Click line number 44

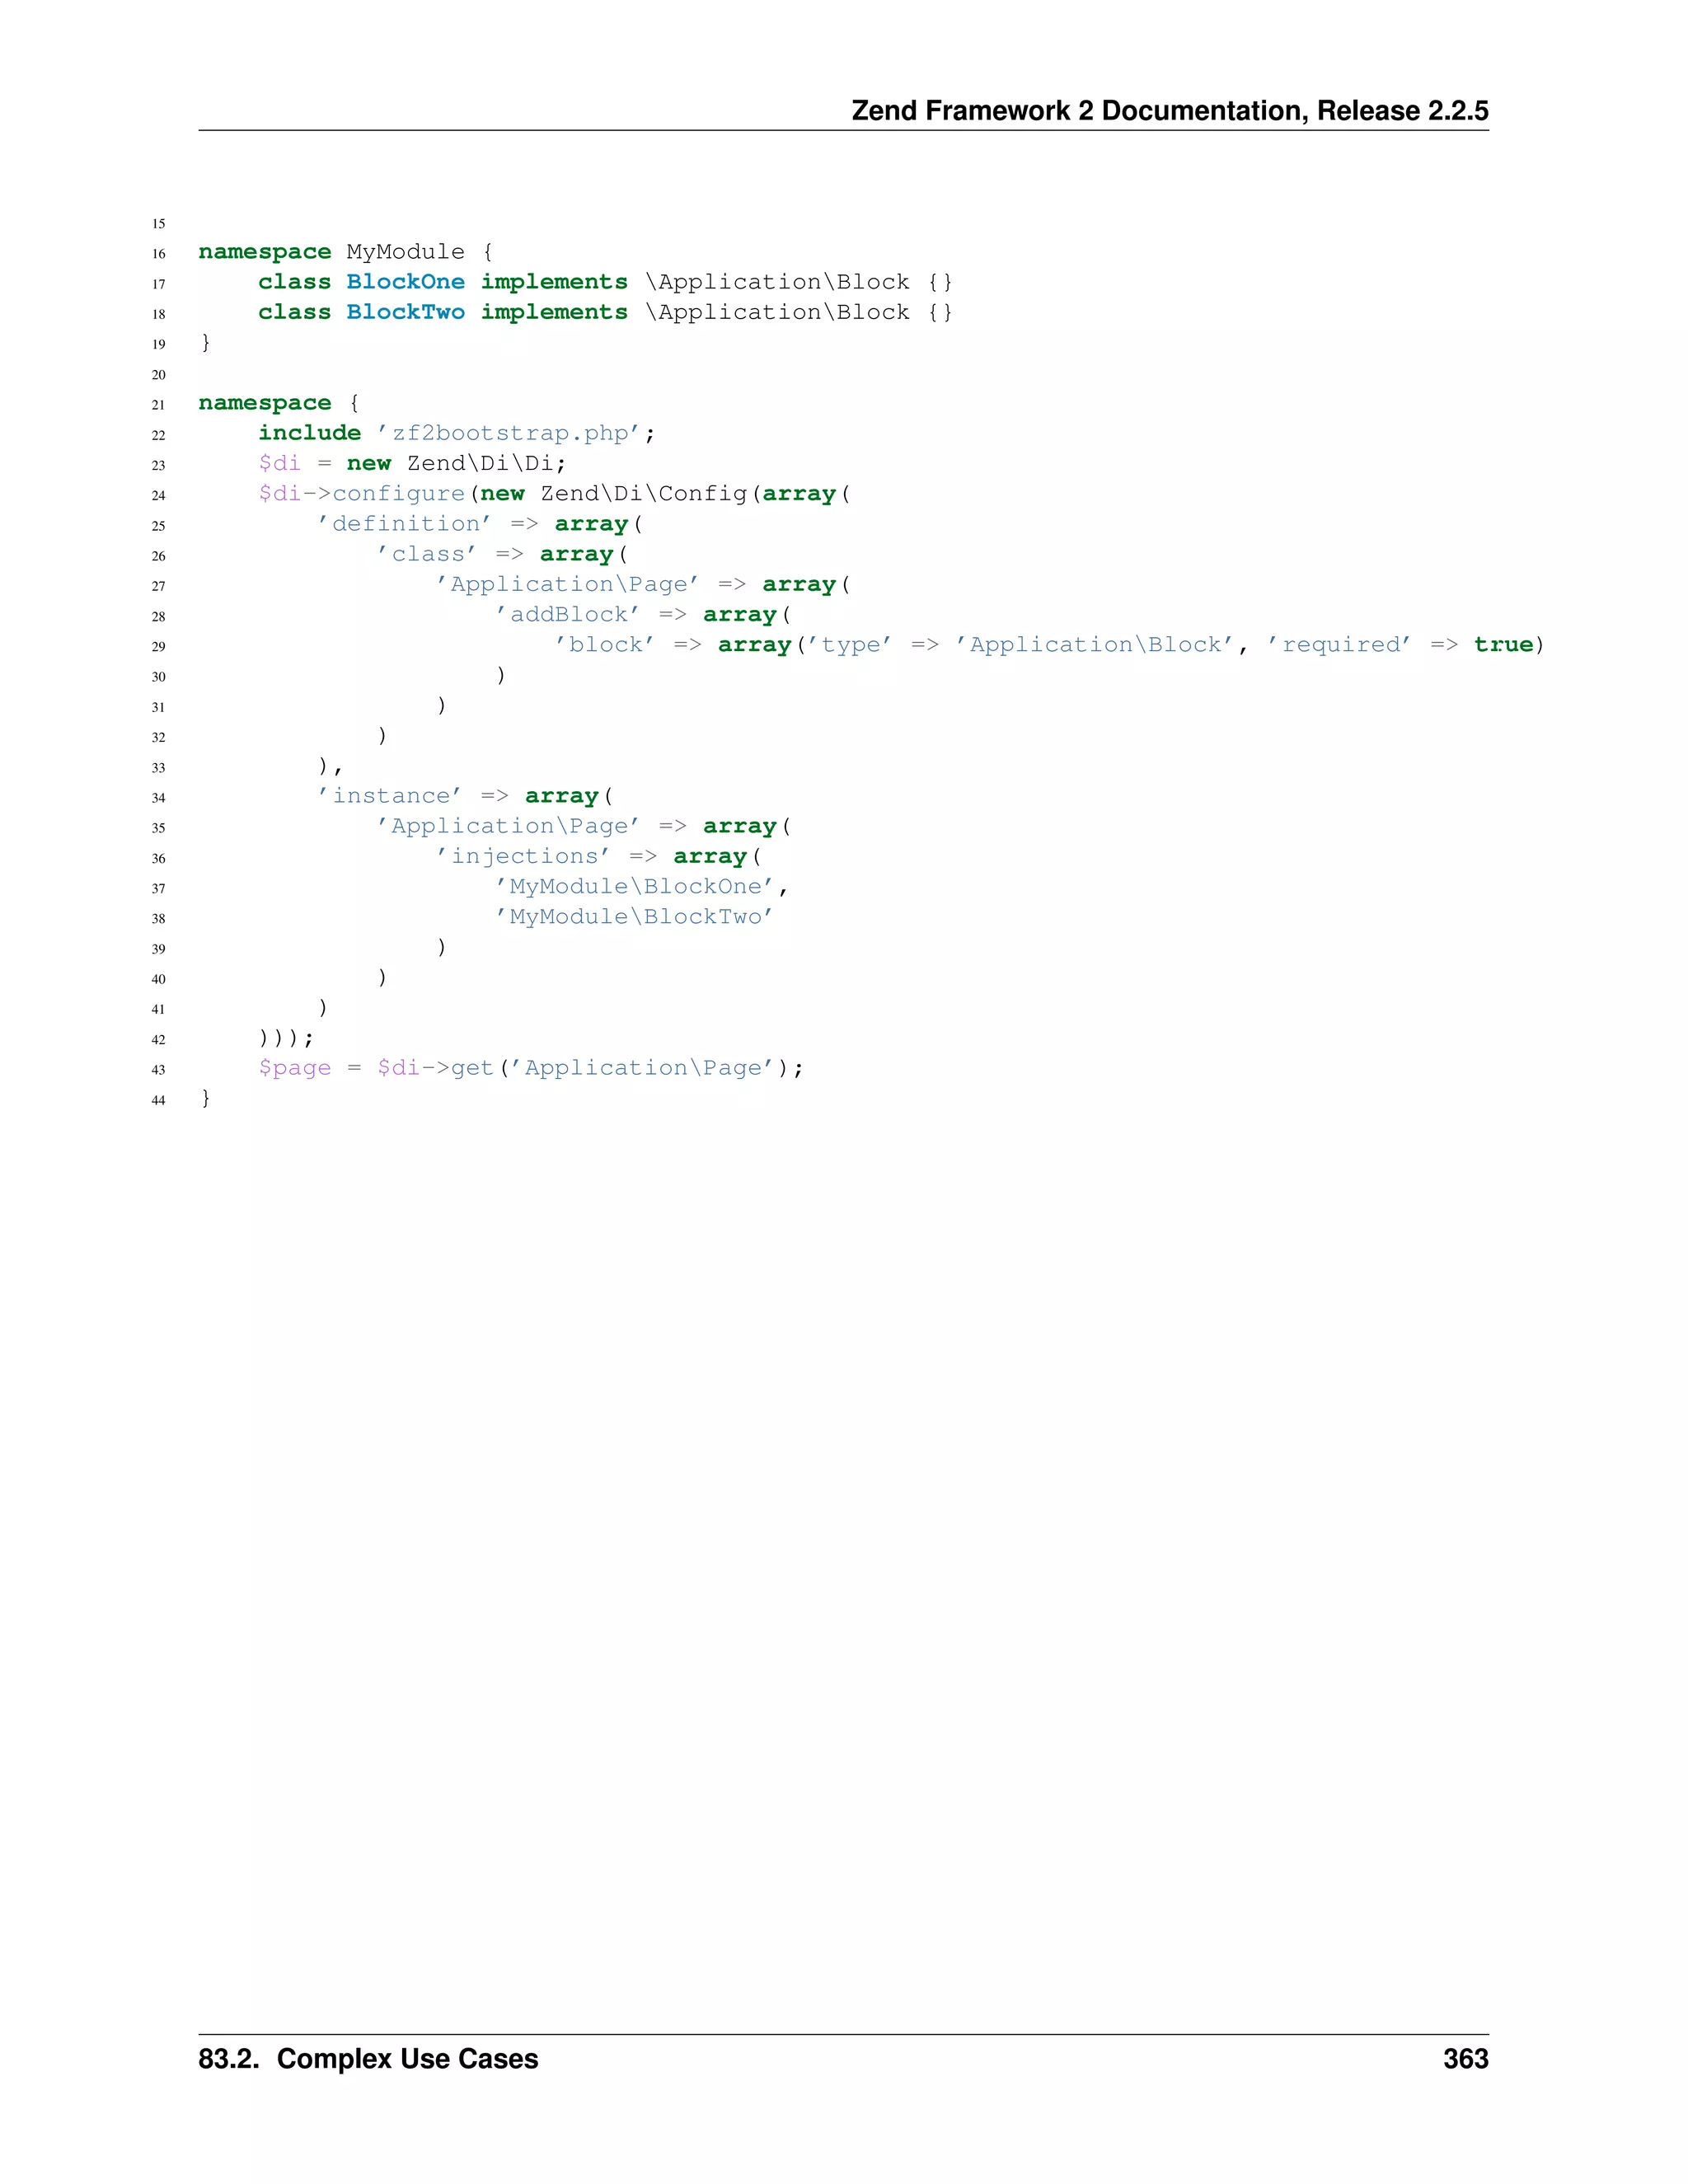[158, 1100]
